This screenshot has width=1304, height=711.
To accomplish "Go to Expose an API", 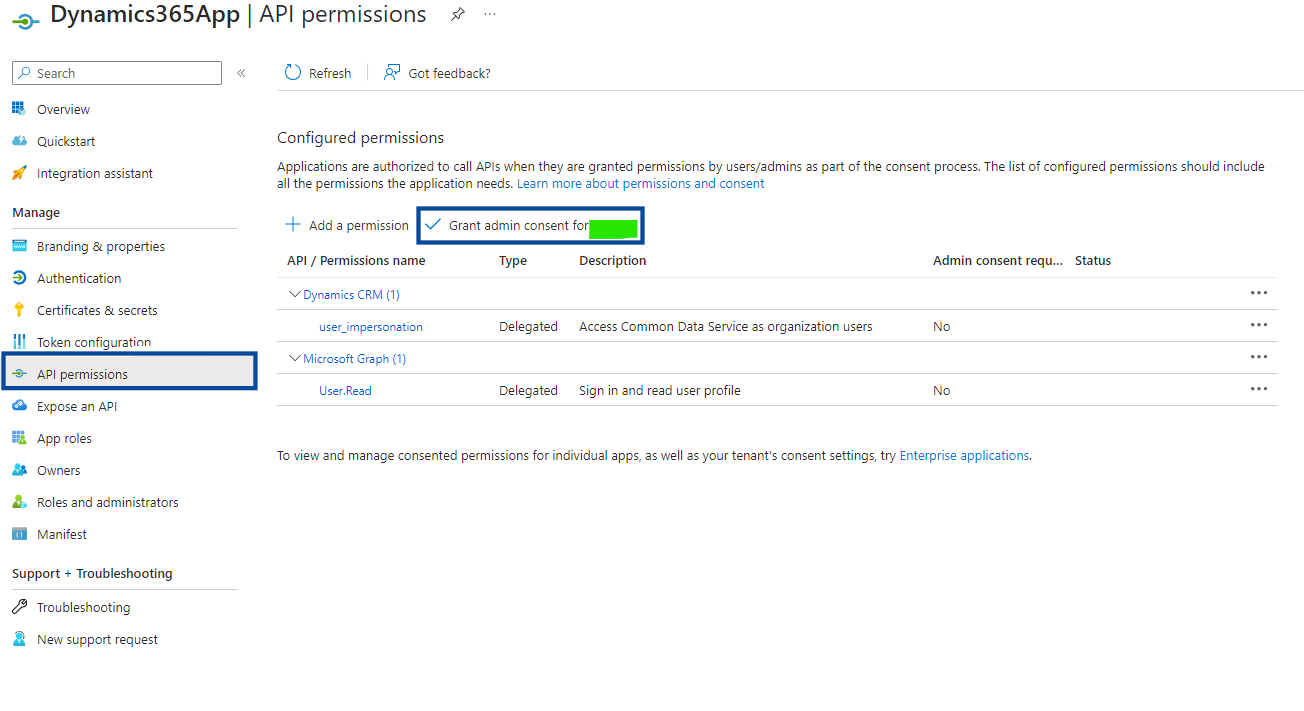I will pyautogui.click(x=77, y=406).
